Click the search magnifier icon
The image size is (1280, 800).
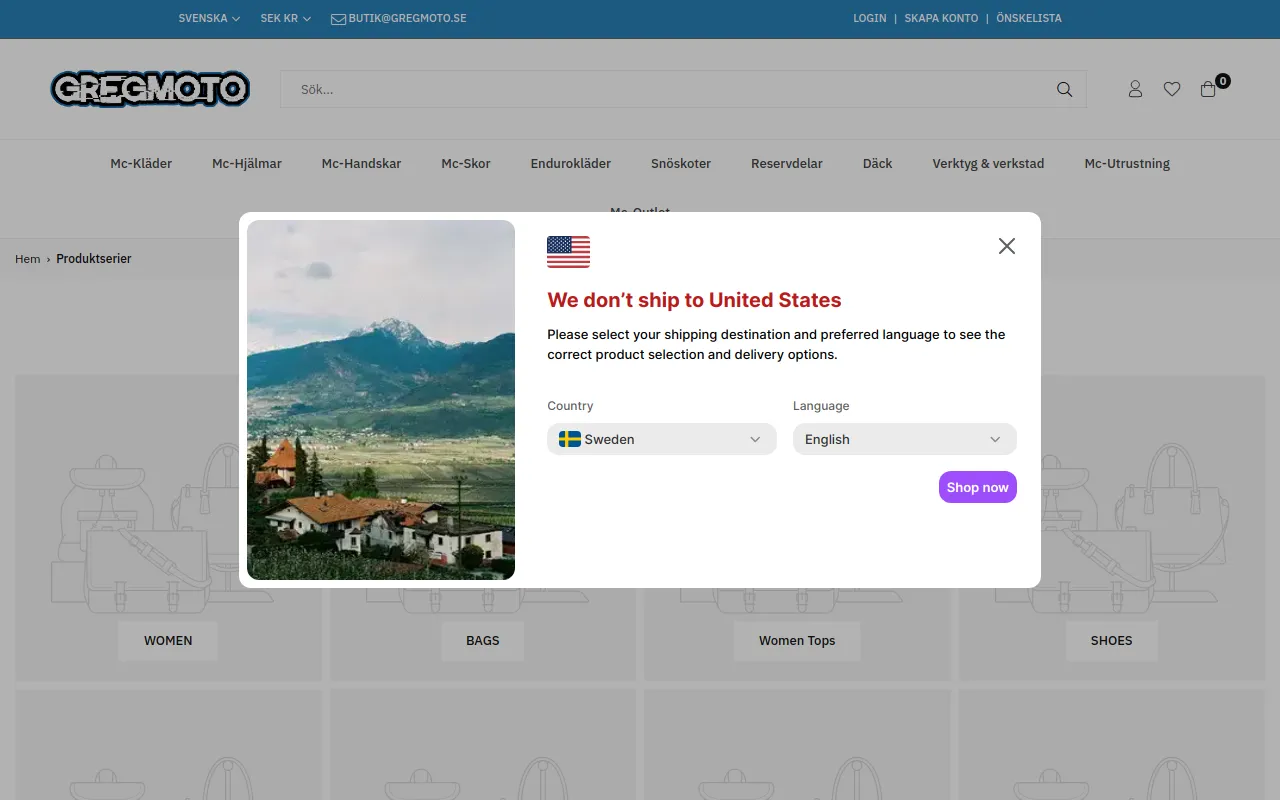pos(1064,89)
